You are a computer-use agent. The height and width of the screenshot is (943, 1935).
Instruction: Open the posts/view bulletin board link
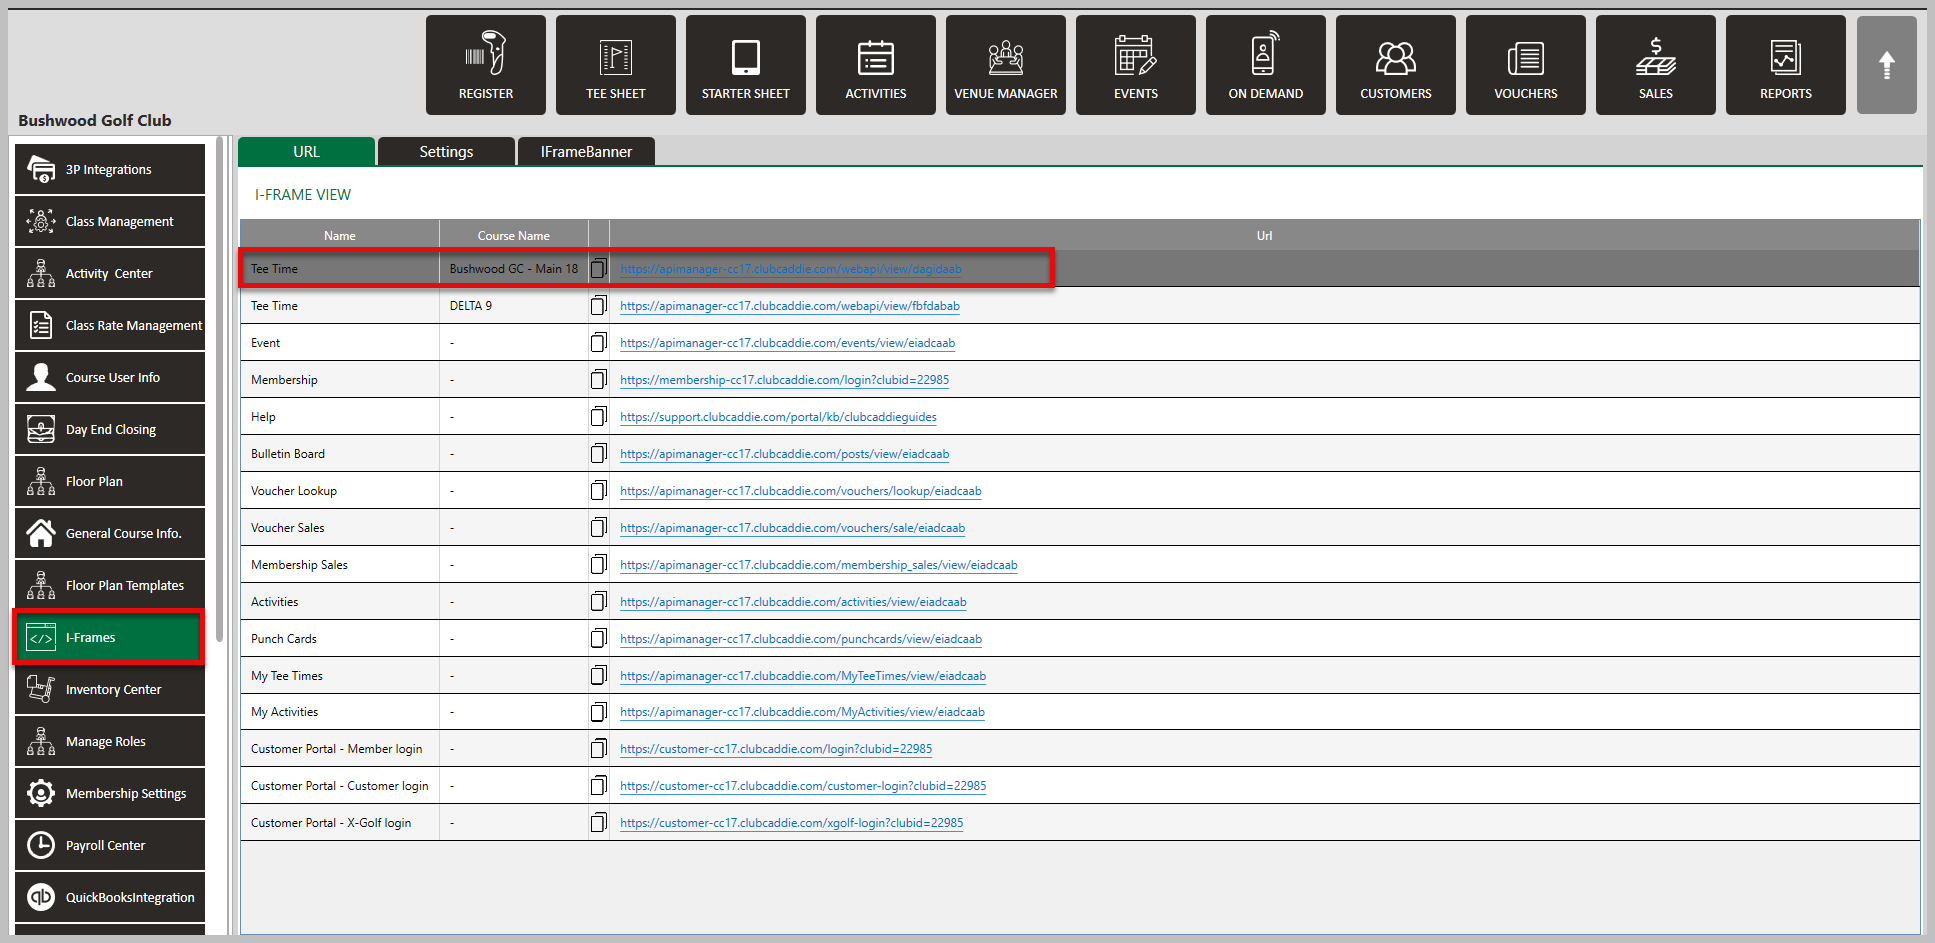[x=785, y=454]
